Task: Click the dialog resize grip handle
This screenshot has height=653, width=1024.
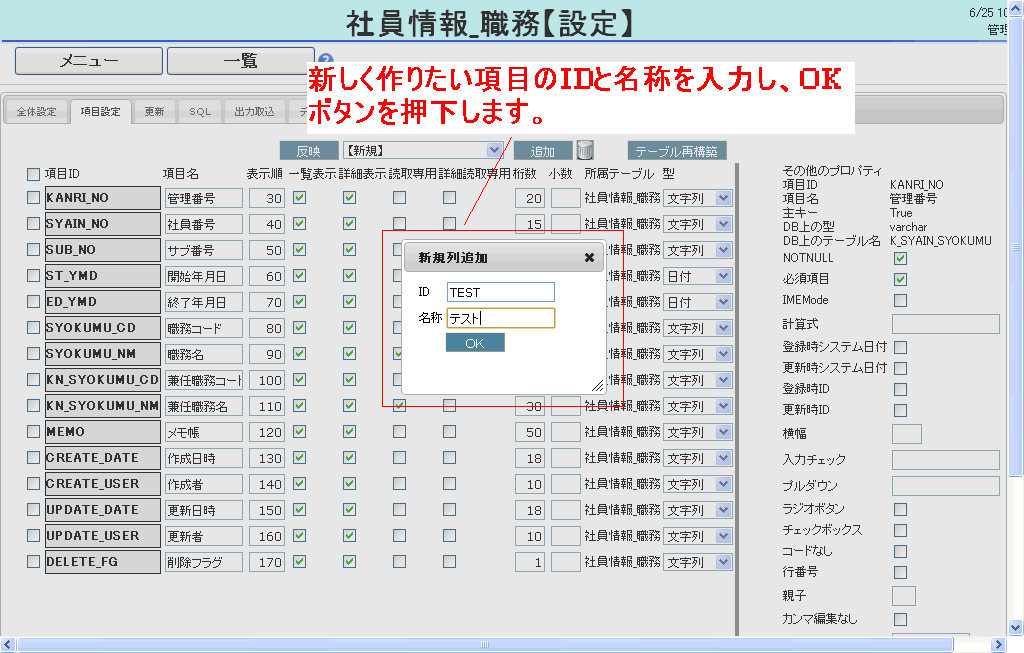Action: click(597, 385)
